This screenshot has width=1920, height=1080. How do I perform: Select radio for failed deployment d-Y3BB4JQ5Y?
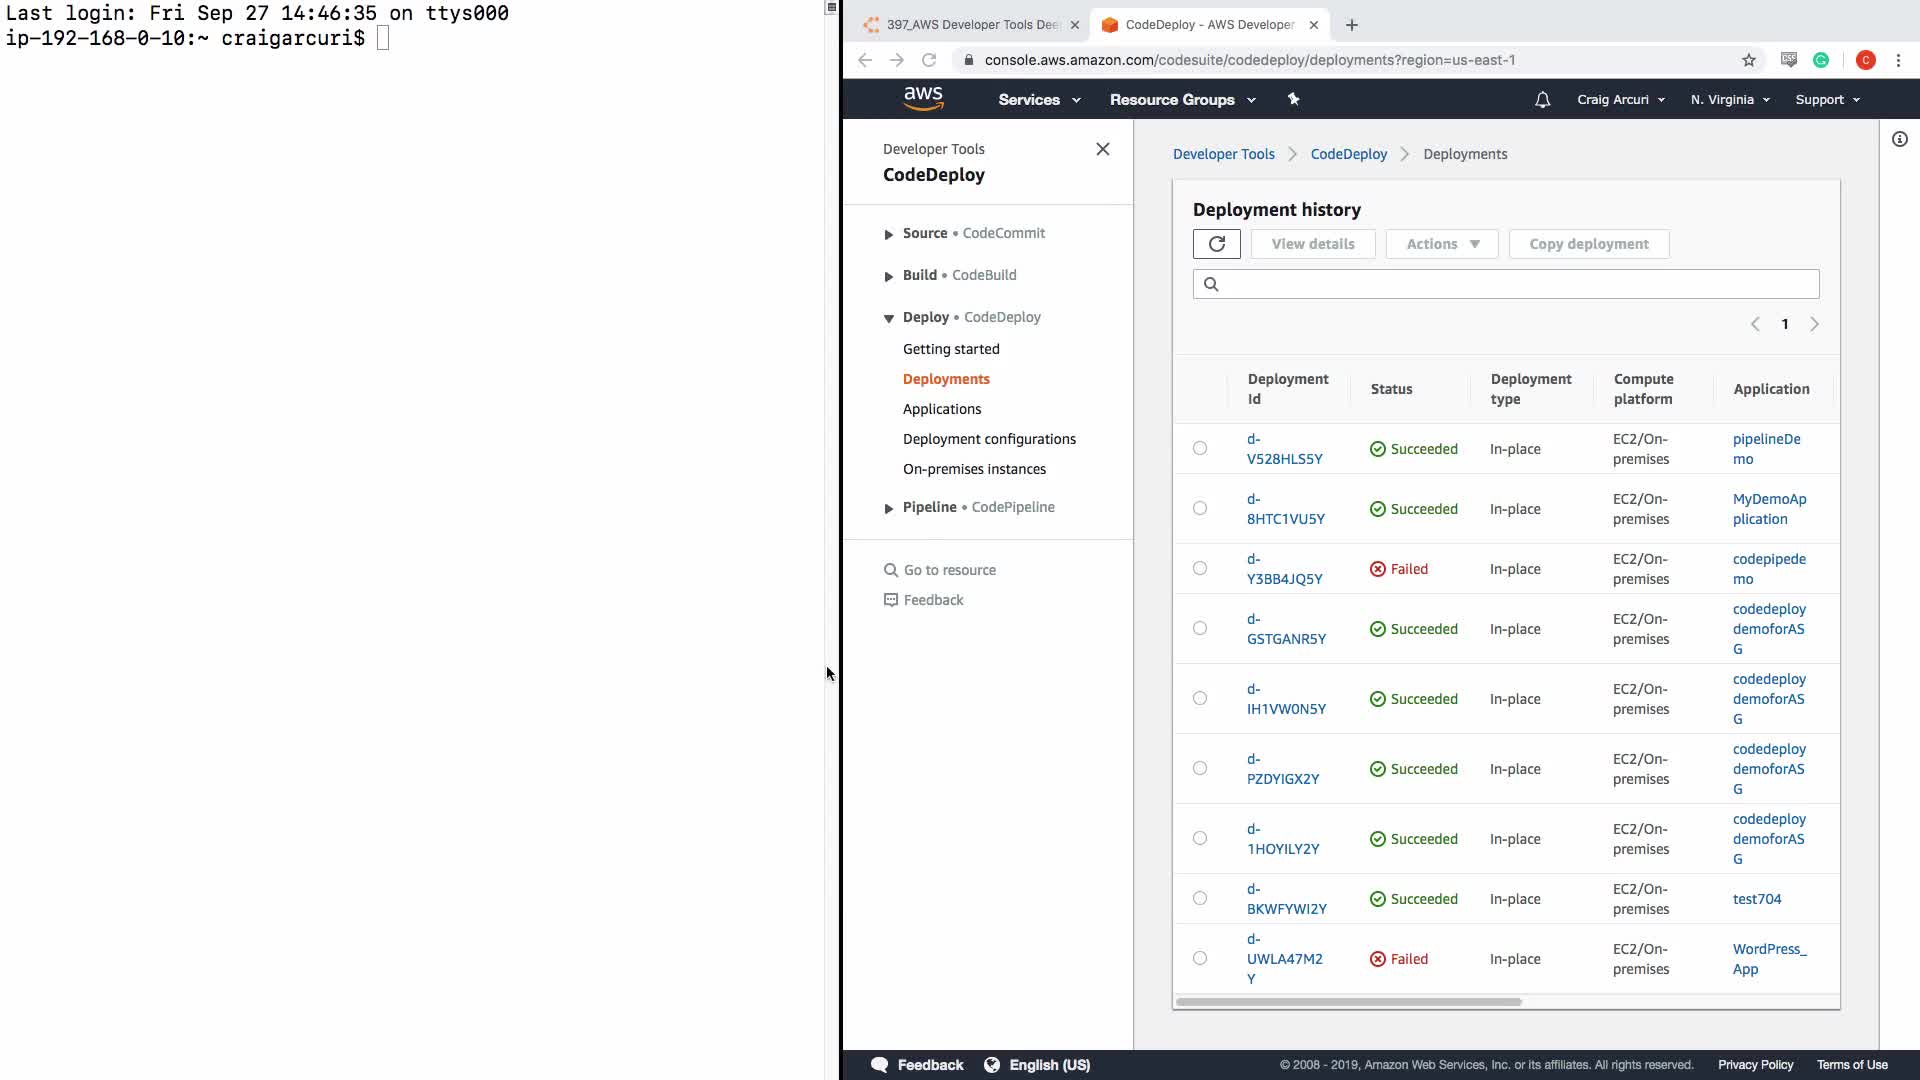pos(1200,569)
